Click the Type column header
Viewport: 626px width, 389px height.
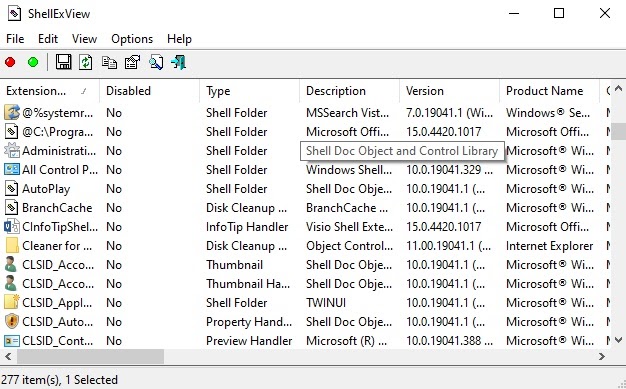point(250,91)
